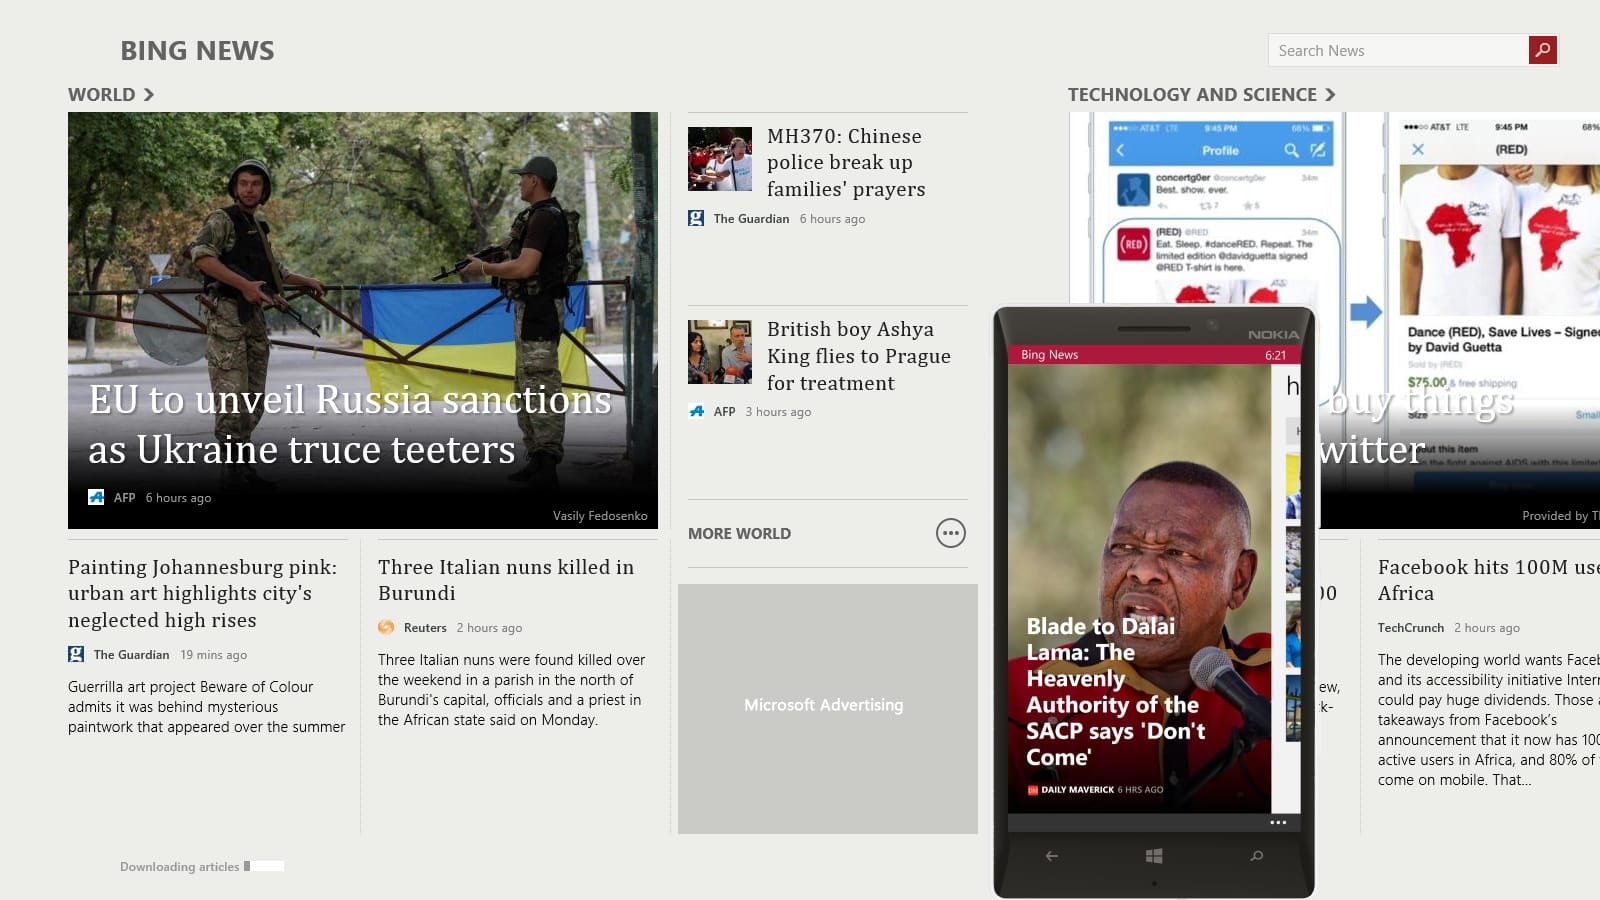1600x900 pixels.
Task: Click Vasily Fedosenko photo credit
Action: [600, 516]
